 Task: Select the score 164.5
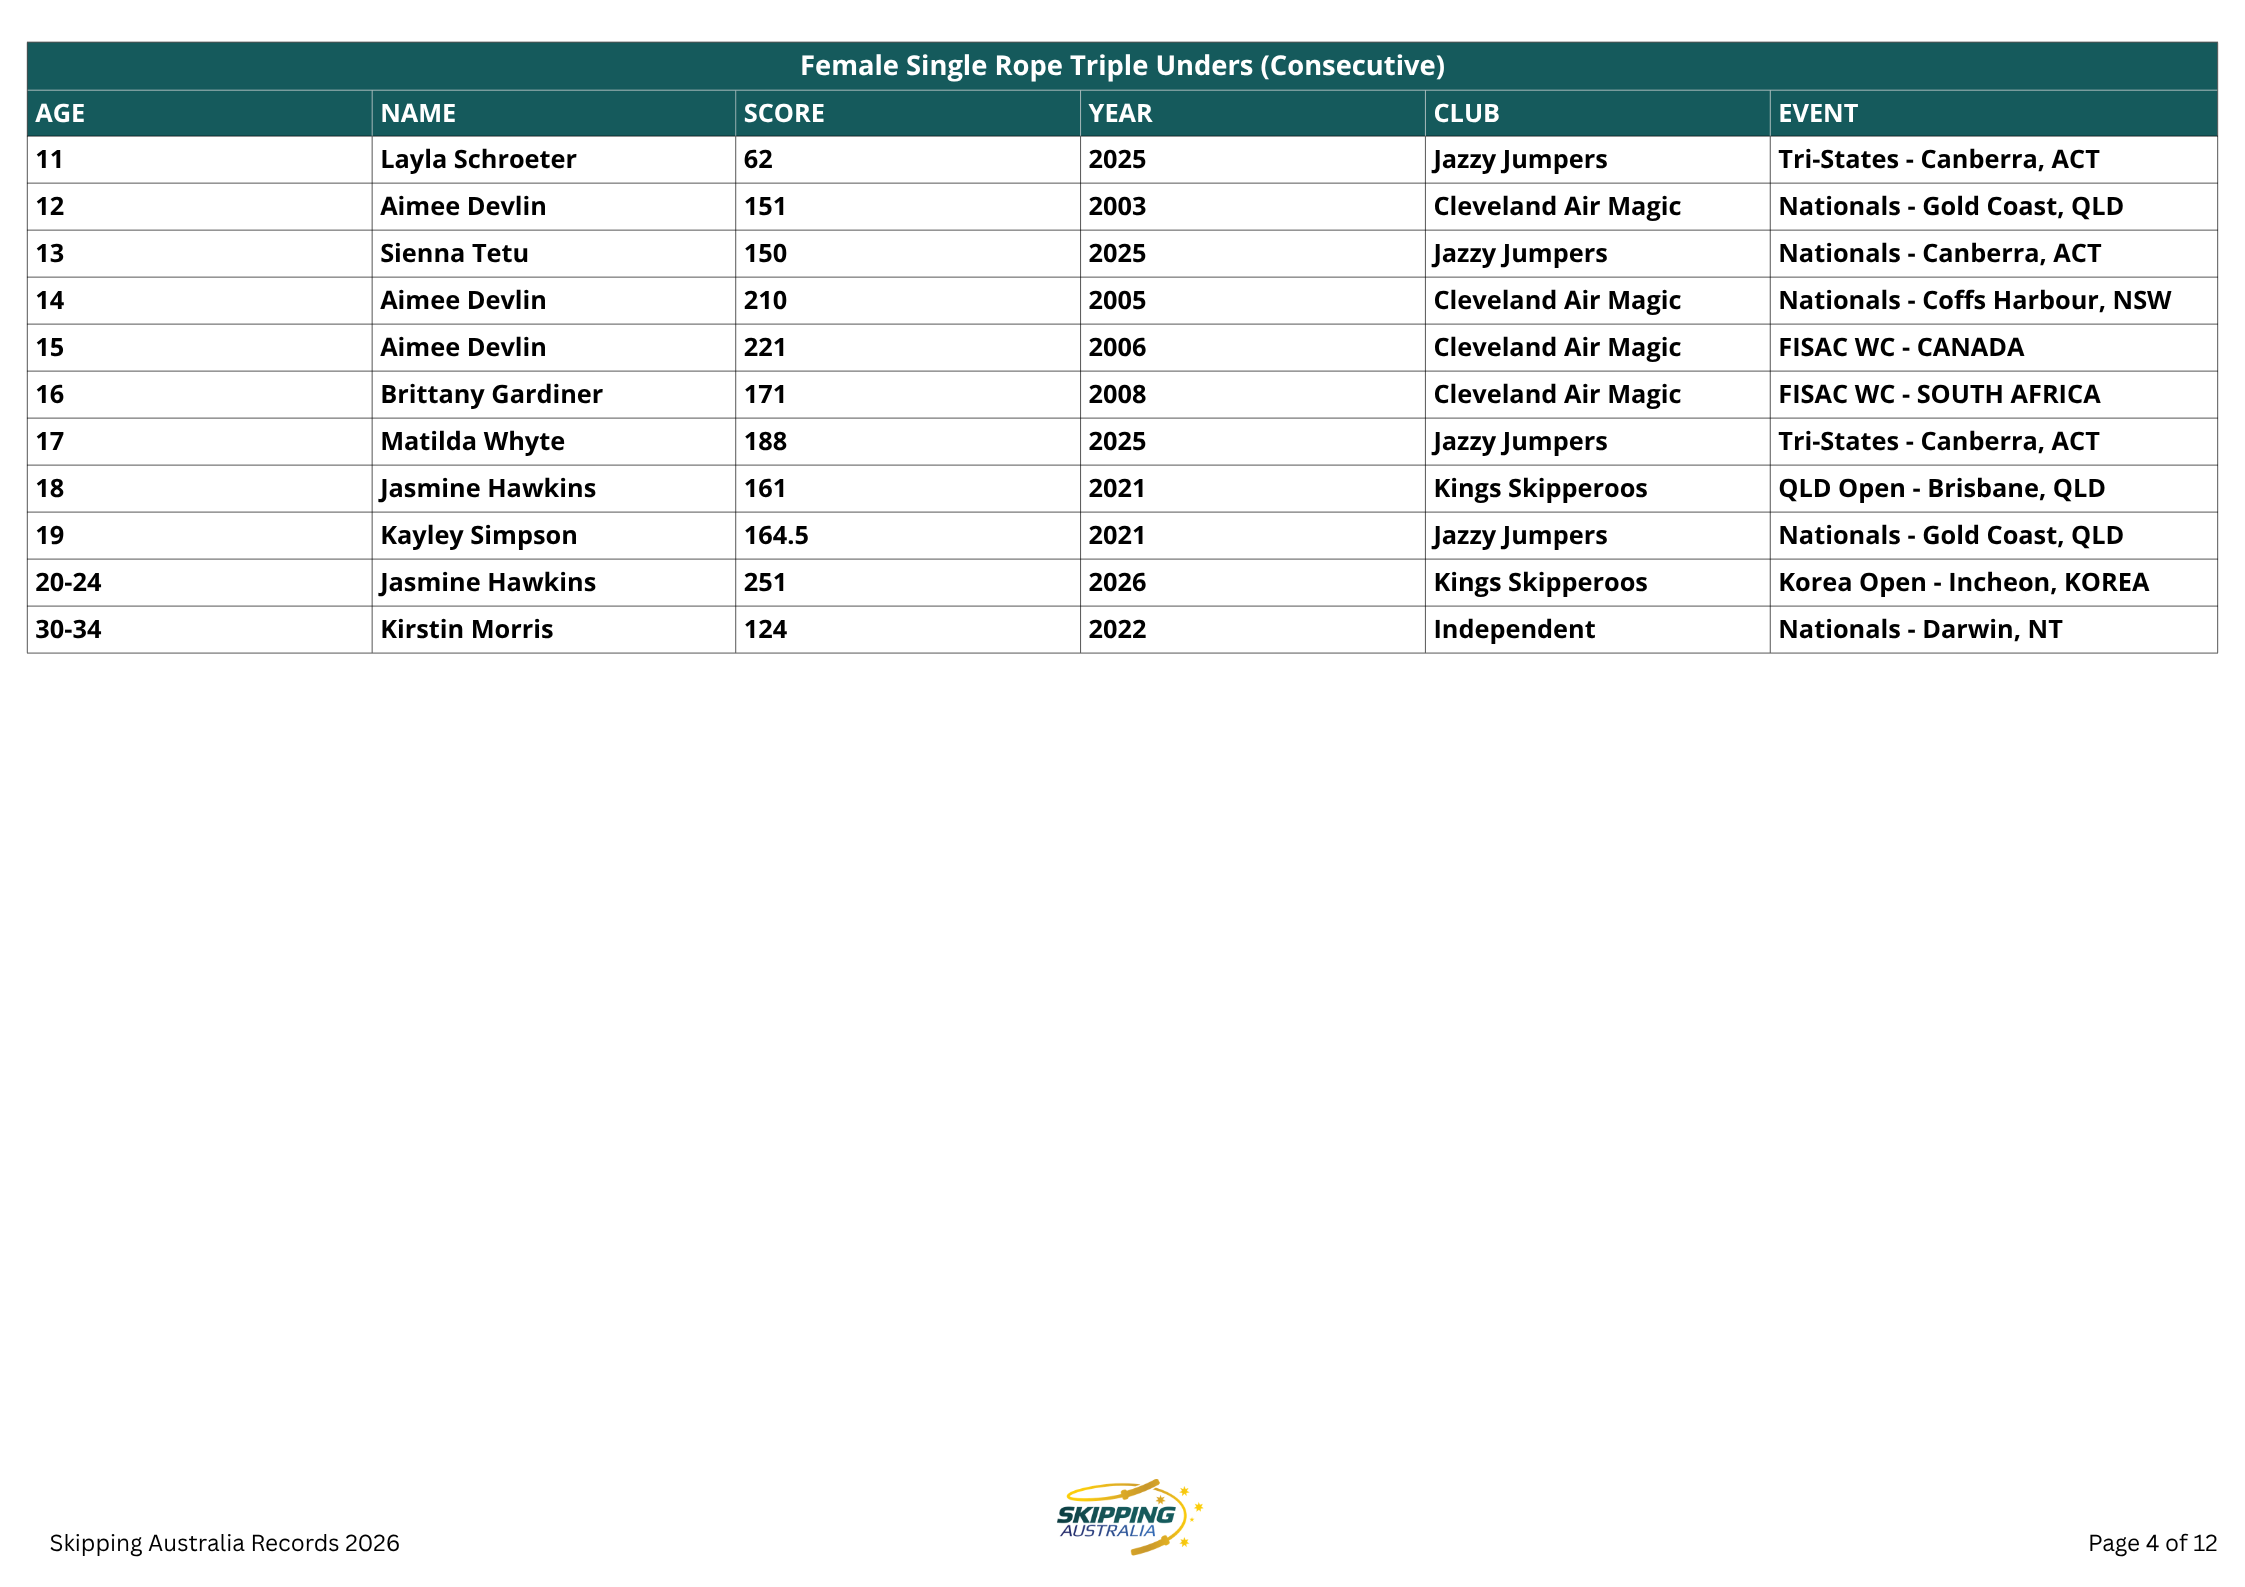pos(776,536)
